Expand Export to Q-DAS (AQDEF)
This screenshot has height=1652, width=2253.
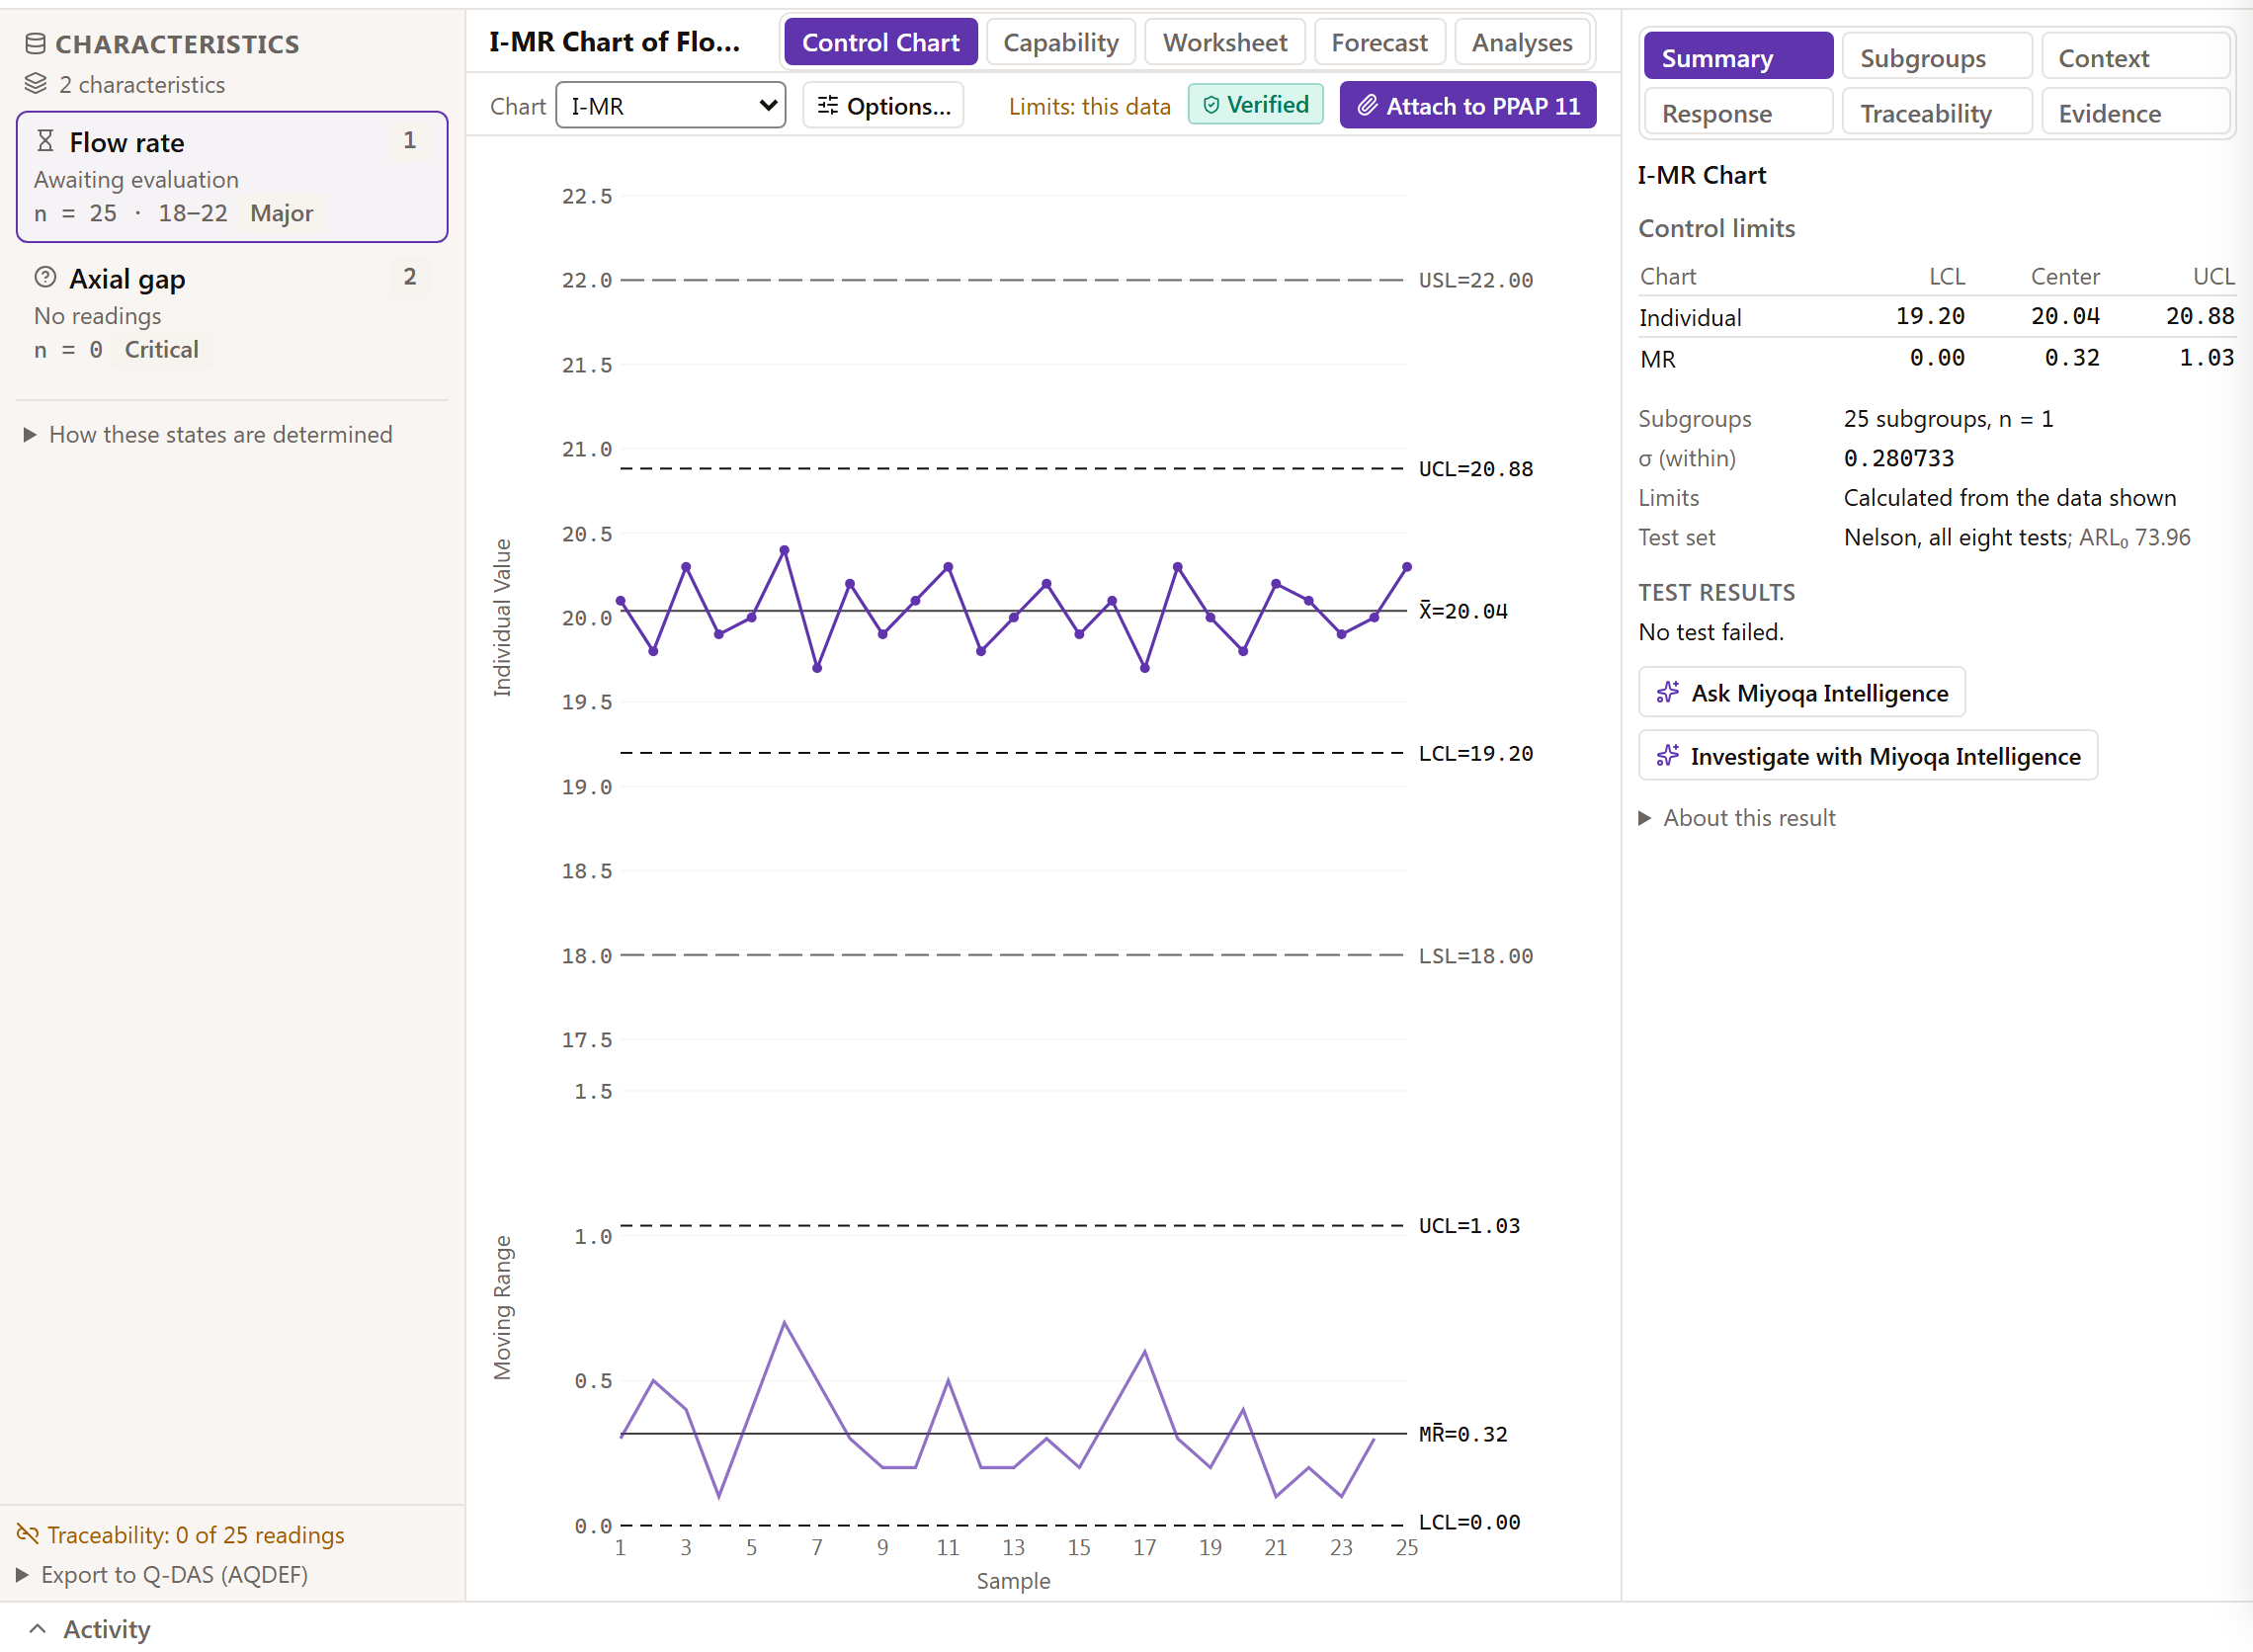click(162, 1574)
